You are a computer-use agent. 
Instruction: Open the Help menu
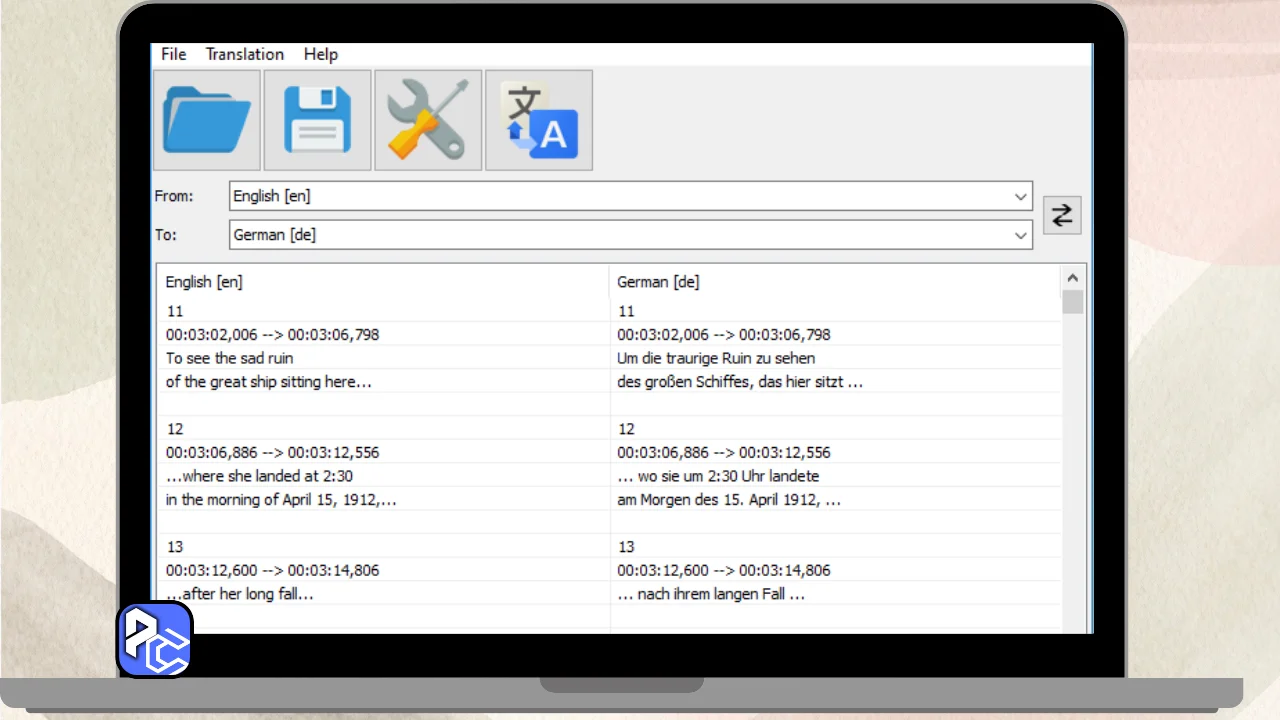tap(321, 54)
